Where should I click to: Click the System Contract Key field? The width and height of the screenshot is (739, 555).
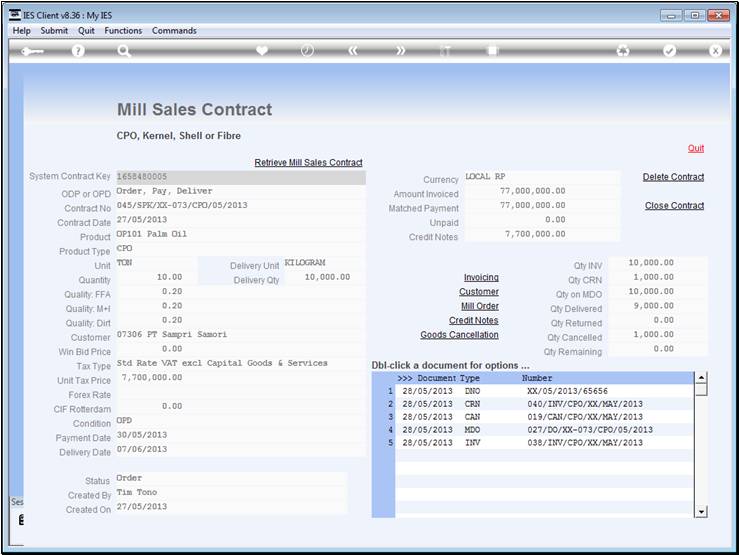pyautogui.click(x=241, y=177)
